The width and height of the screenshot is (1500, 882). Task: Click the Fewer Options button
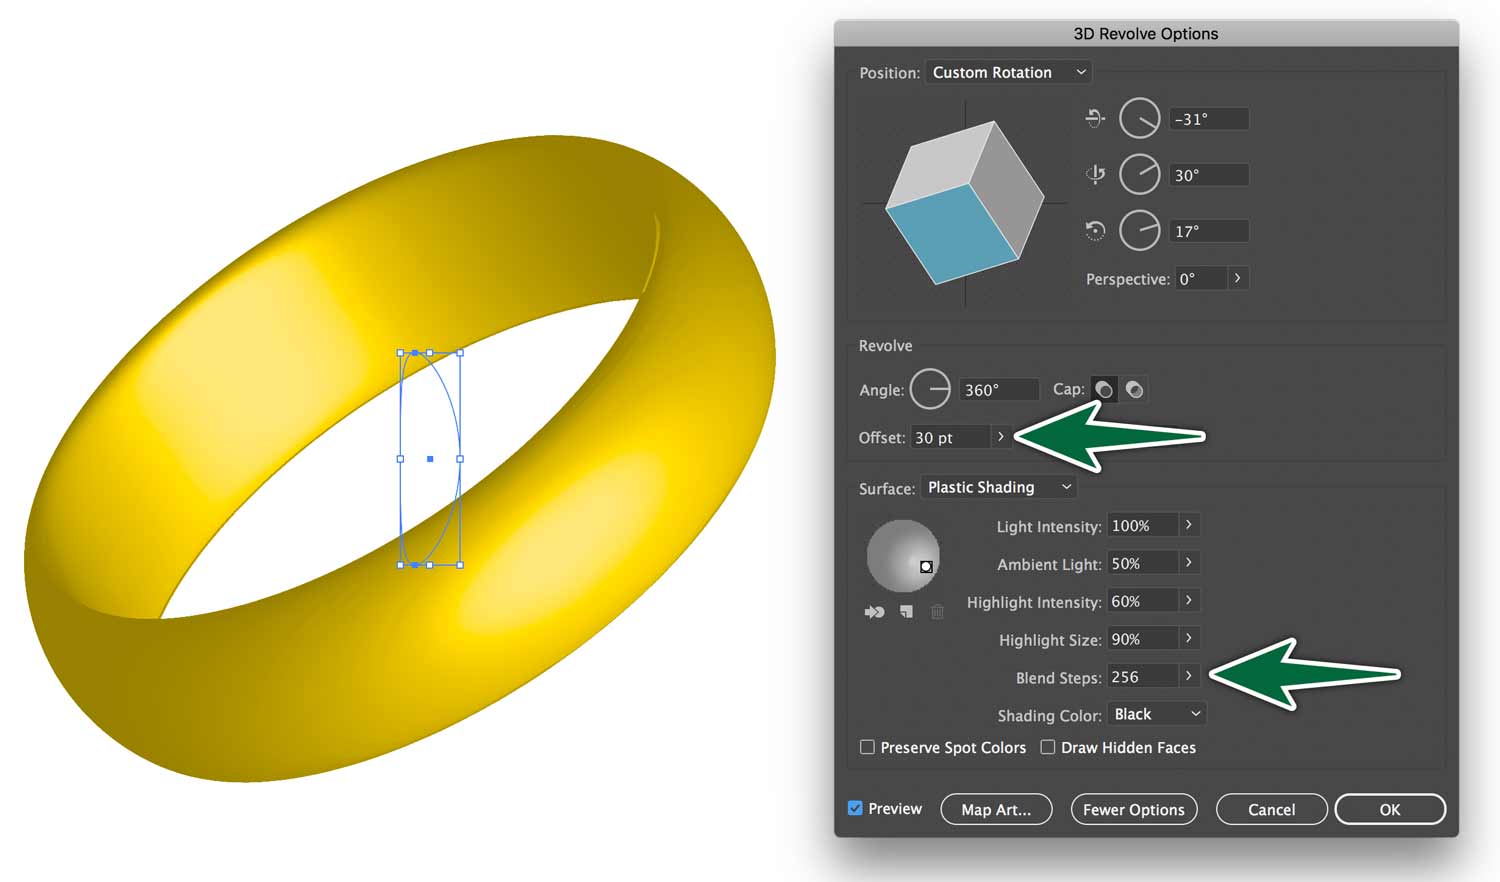click(x=1133, y=809)
